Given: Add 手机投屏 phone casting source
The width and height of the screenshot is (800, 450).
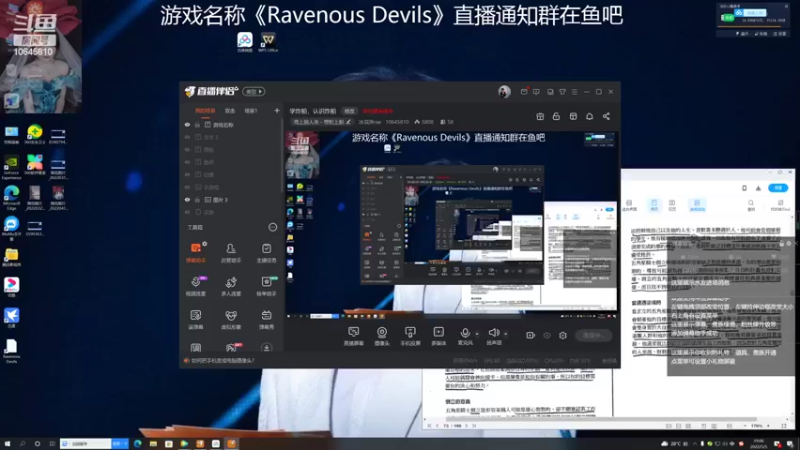Looking at the screenshot, I should tap(410, 336).
